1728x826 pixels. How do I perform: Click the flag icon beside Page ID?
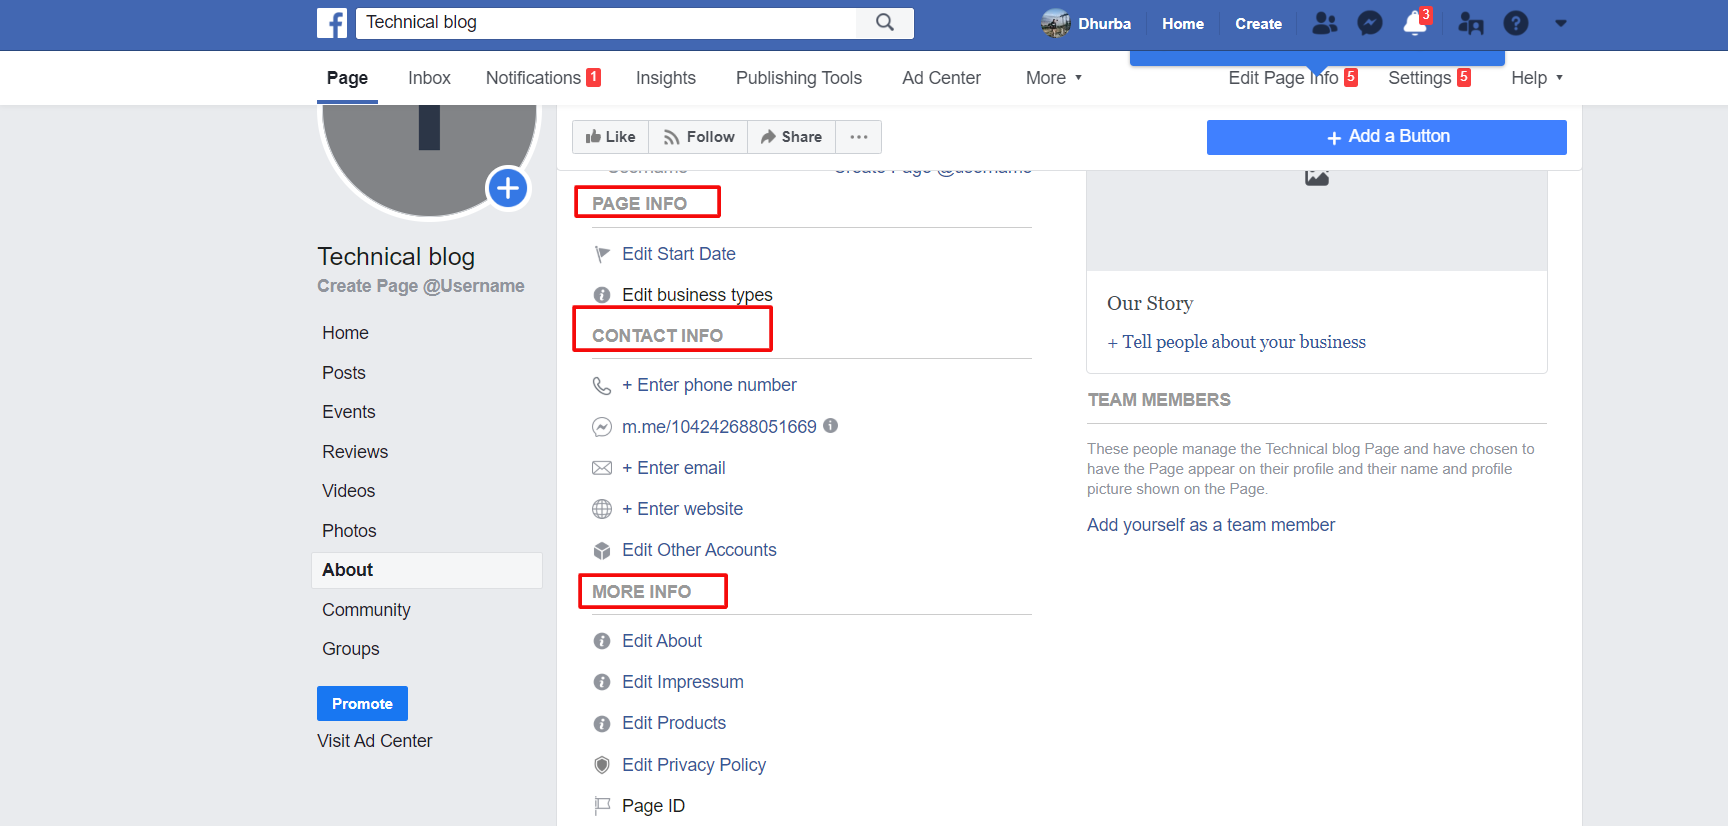602,806
